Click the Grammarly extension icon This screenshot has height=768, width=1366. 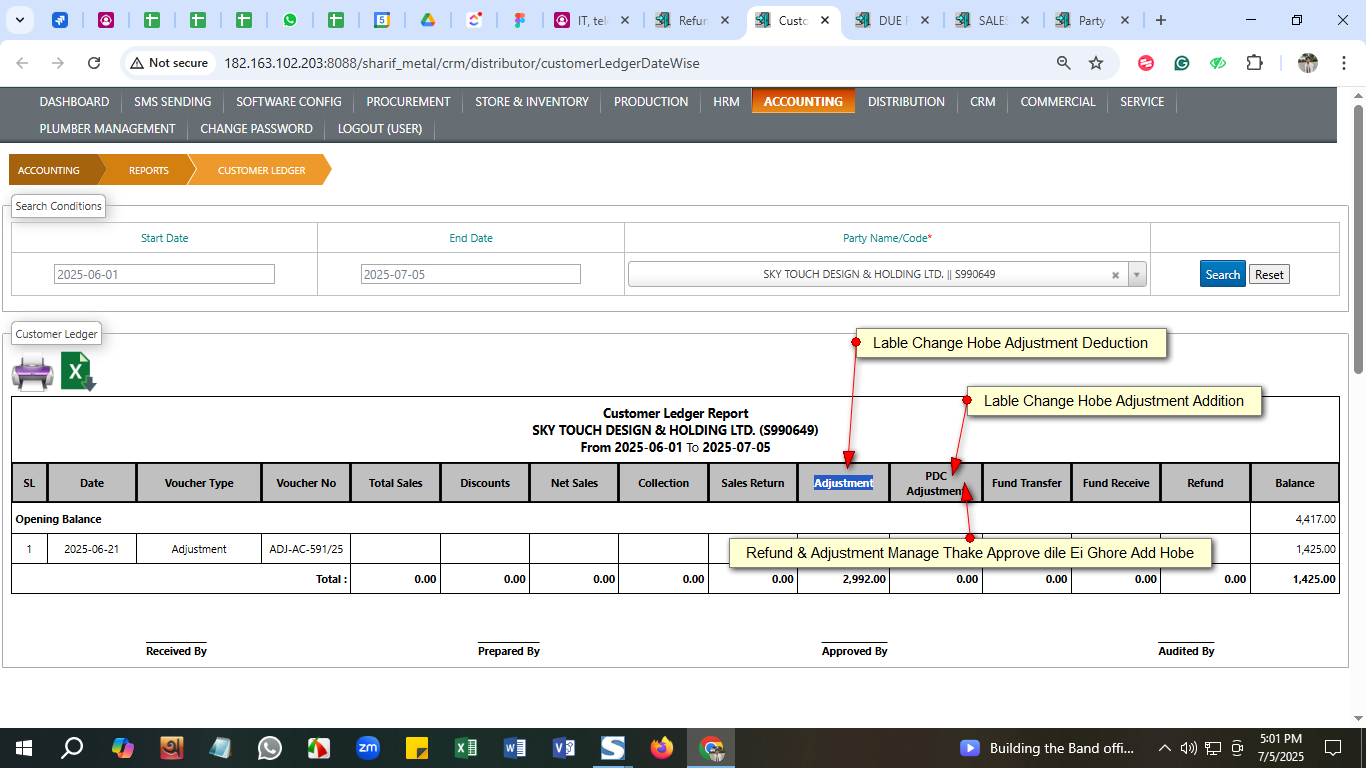point(1182,63)
